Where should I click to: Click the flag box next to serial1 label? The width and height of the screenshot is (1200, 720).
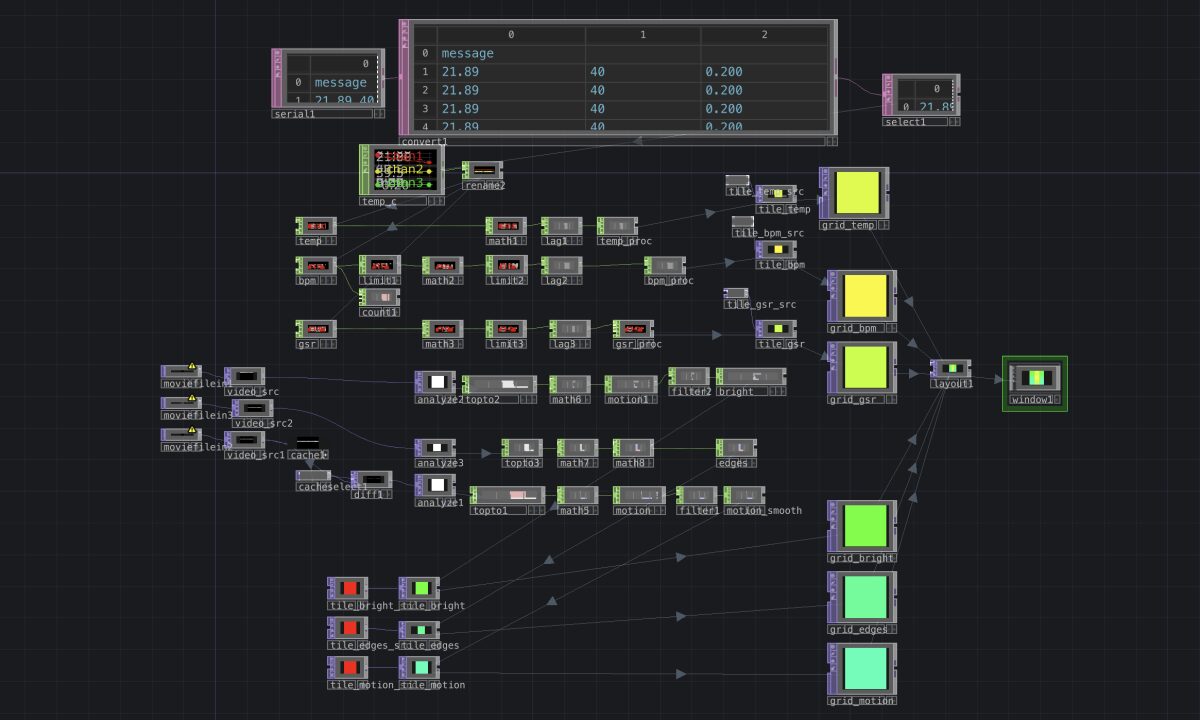378,114
